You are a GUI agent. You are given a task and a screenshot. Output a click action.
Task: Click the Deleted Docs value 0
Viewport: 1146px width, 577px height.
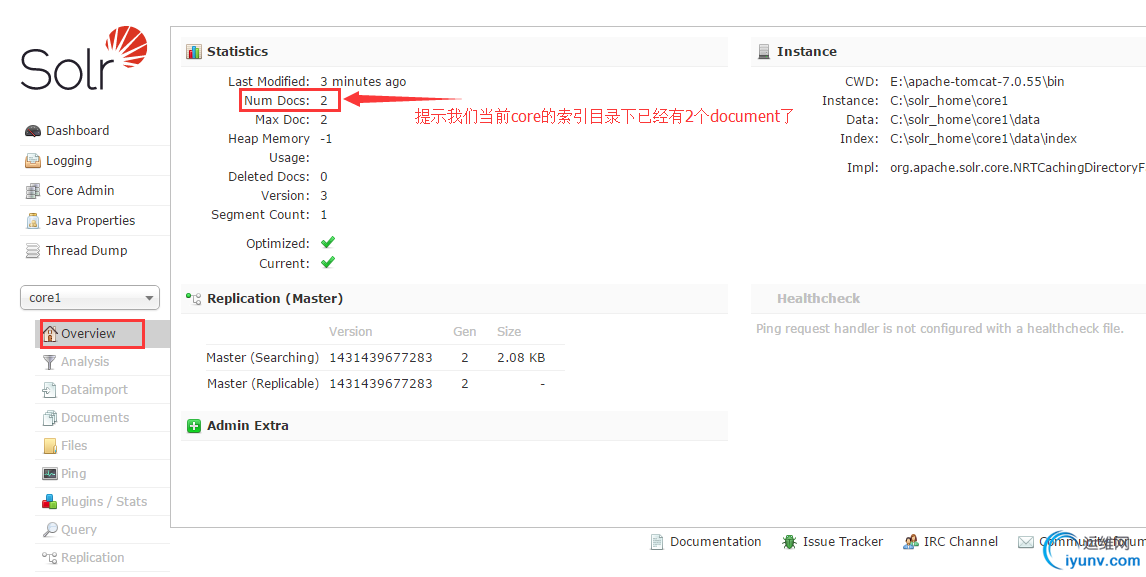point(324,177)
